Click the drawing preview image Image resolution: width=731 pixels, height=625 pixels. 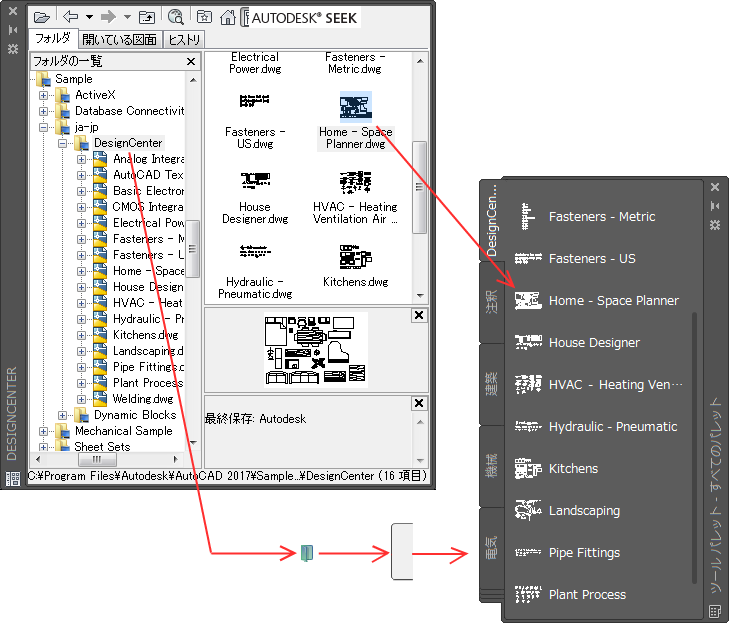click(x=316, y=350)
